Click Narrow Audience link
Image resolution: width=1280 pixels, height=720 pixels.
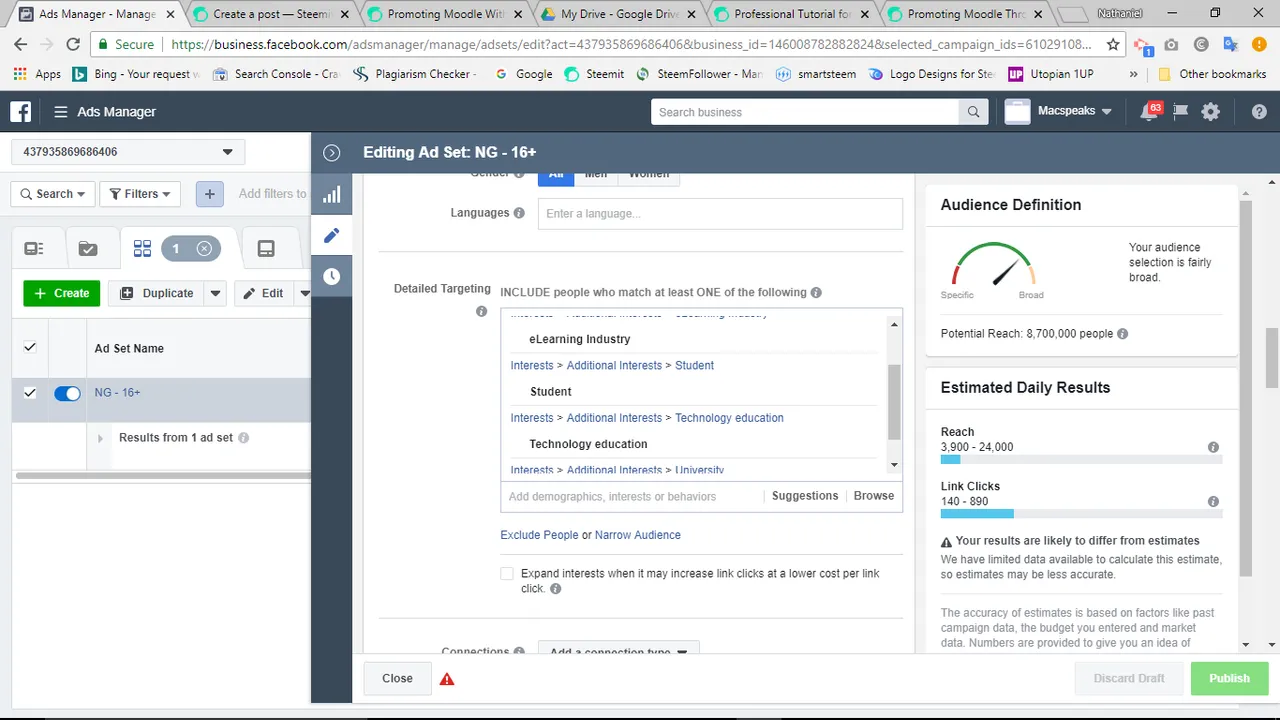click(x=637, y=535)
